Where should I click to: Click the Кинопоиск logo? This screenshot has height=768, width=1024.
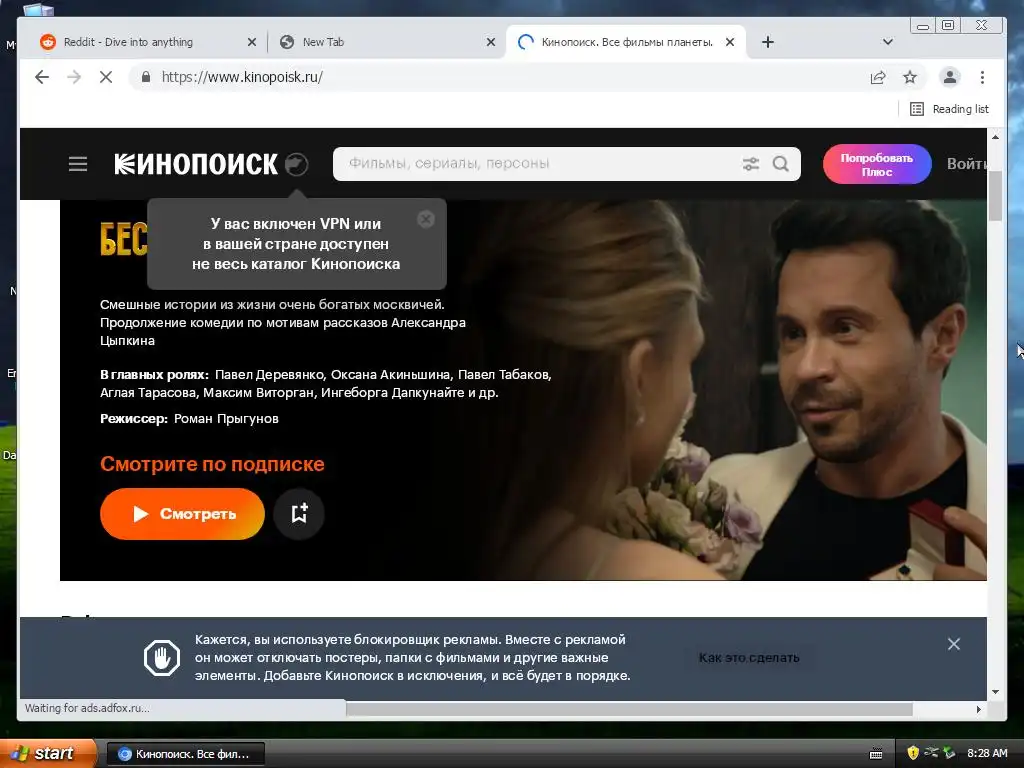pyautogui.click(x=196, y=164)
